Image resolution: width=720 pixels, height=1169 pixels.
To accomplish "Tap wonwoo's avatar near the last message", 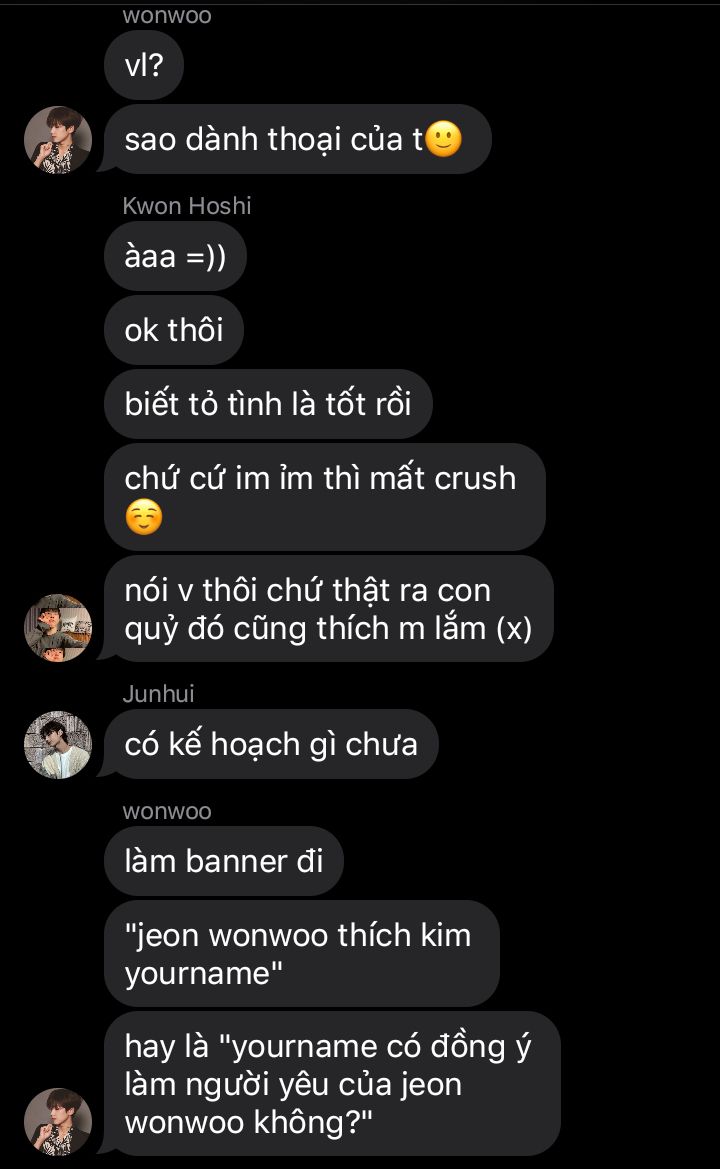I will tap(58, 1121).
